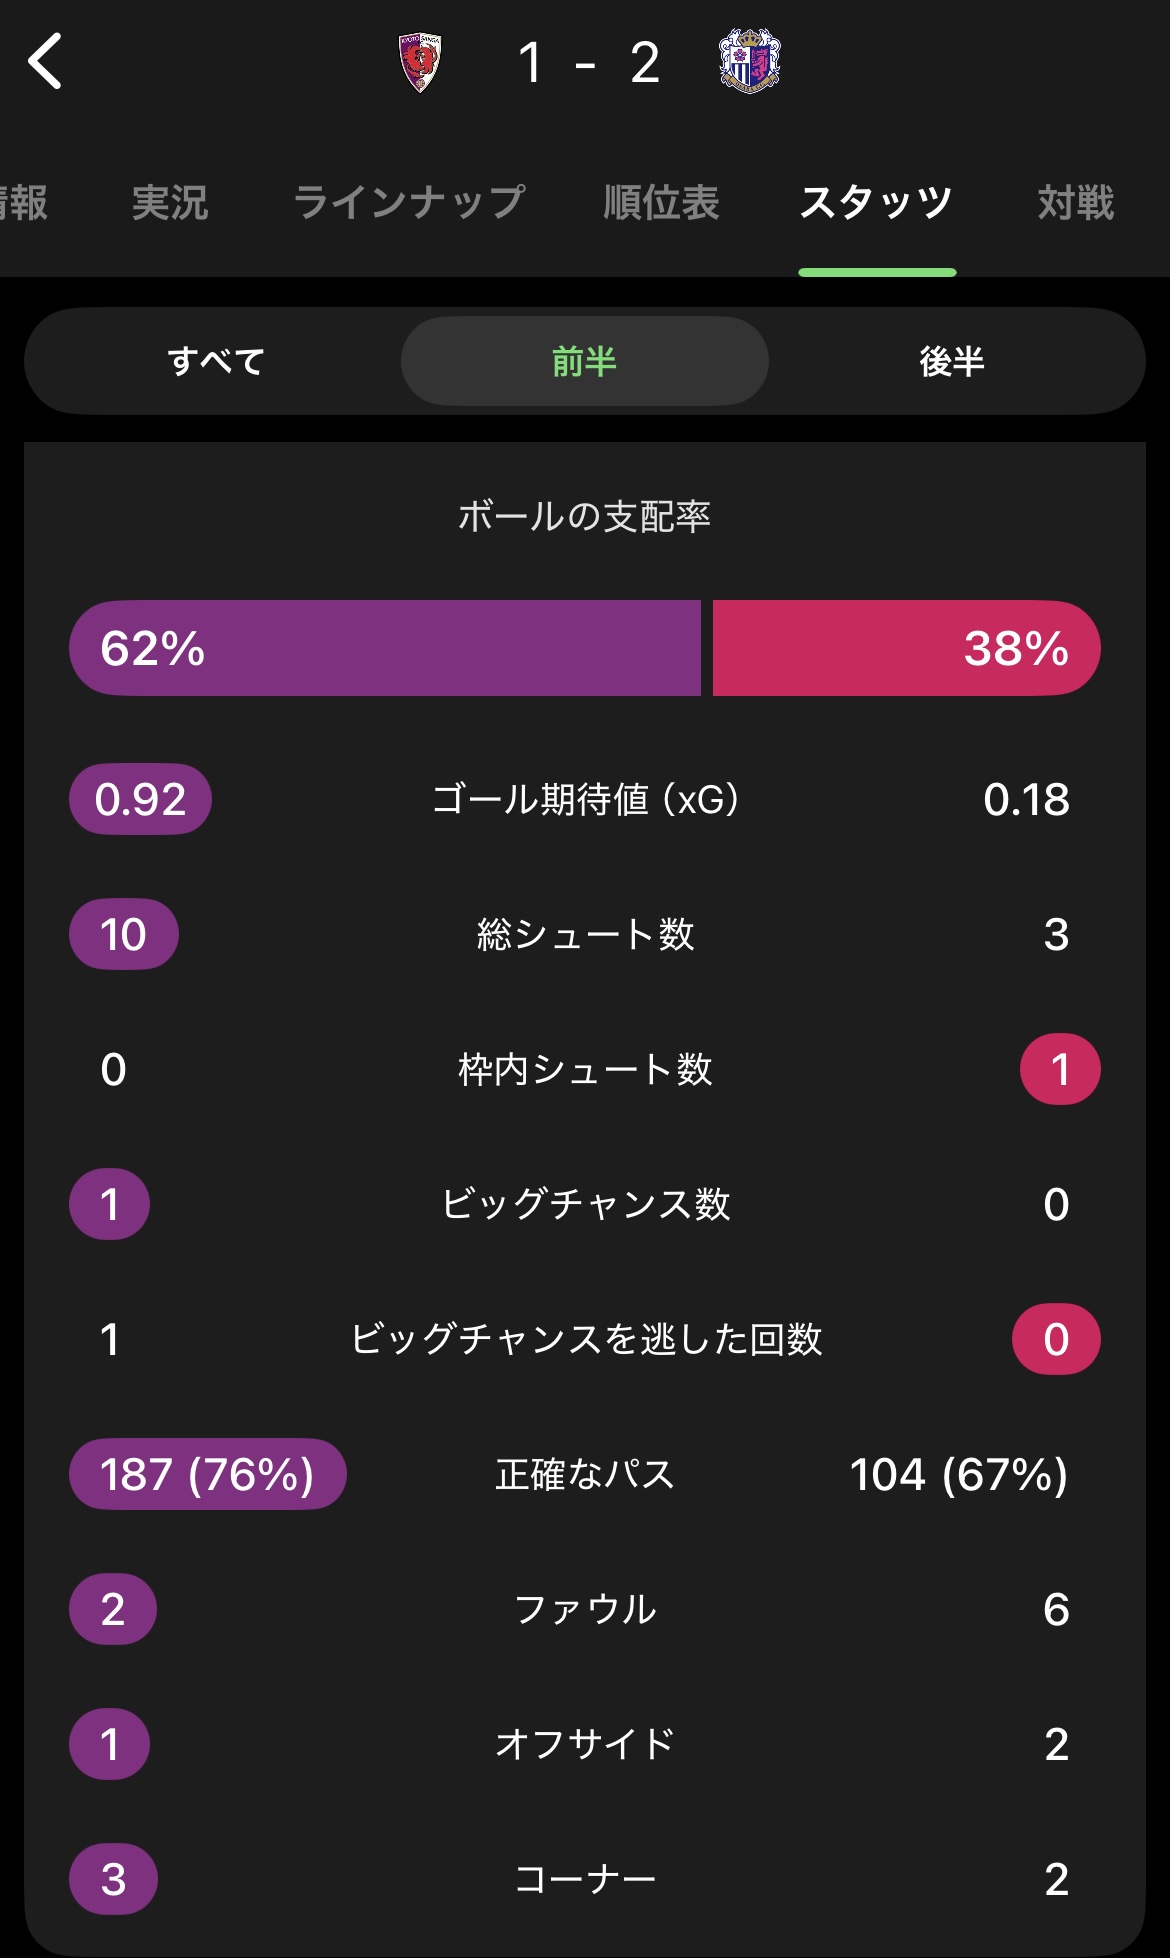Open the home team crest
The image size is (1170, 1958).
click(x=420, y=63)
